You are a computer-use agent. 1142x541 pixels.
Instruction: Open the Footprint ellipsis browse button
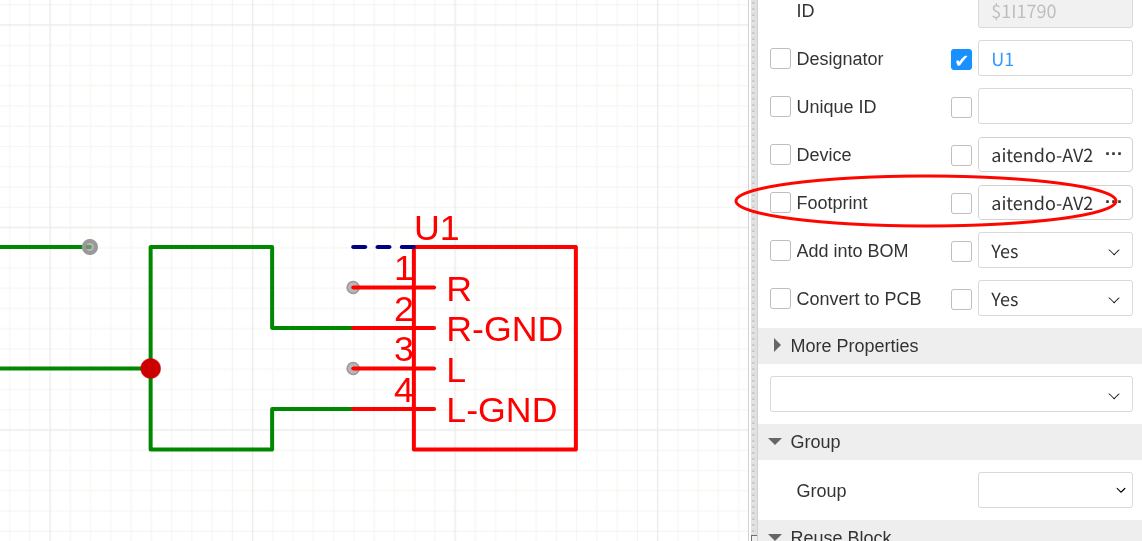1113,202
